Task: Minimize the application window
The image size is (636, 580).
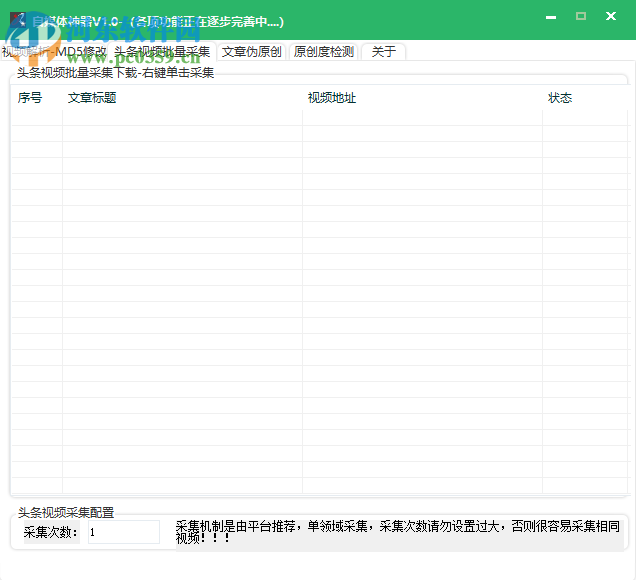Action: pyautogui.click(x=551, y=17)
